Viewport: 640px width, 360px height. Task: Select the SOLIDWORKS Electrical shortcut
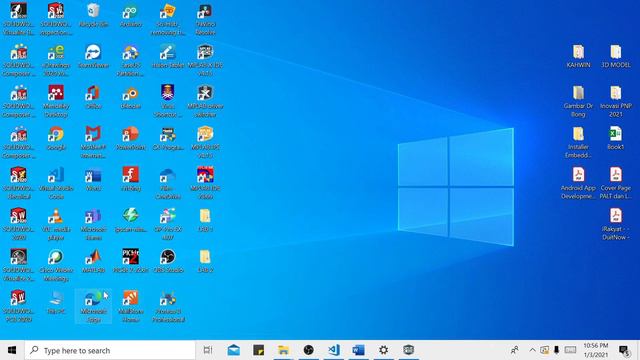[19, 183]
